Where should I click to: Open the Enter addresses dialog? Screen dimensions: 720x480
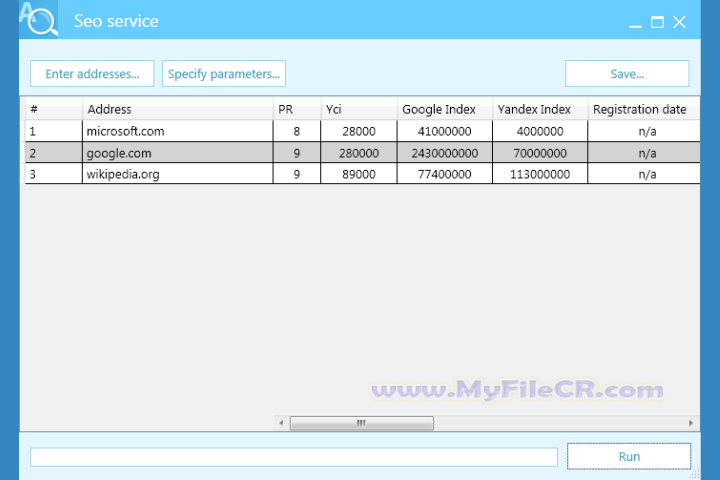[x=92, y=73]
